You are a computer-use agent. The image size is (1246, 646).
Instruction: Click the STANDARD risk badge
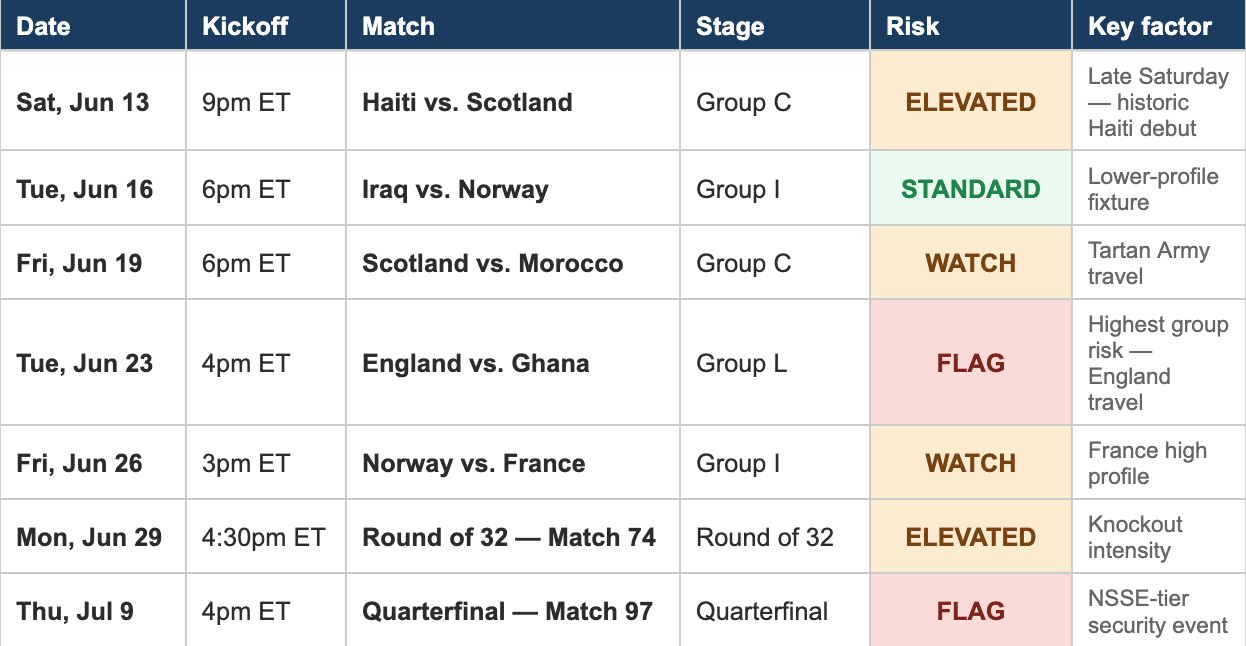tap(971, 189)
